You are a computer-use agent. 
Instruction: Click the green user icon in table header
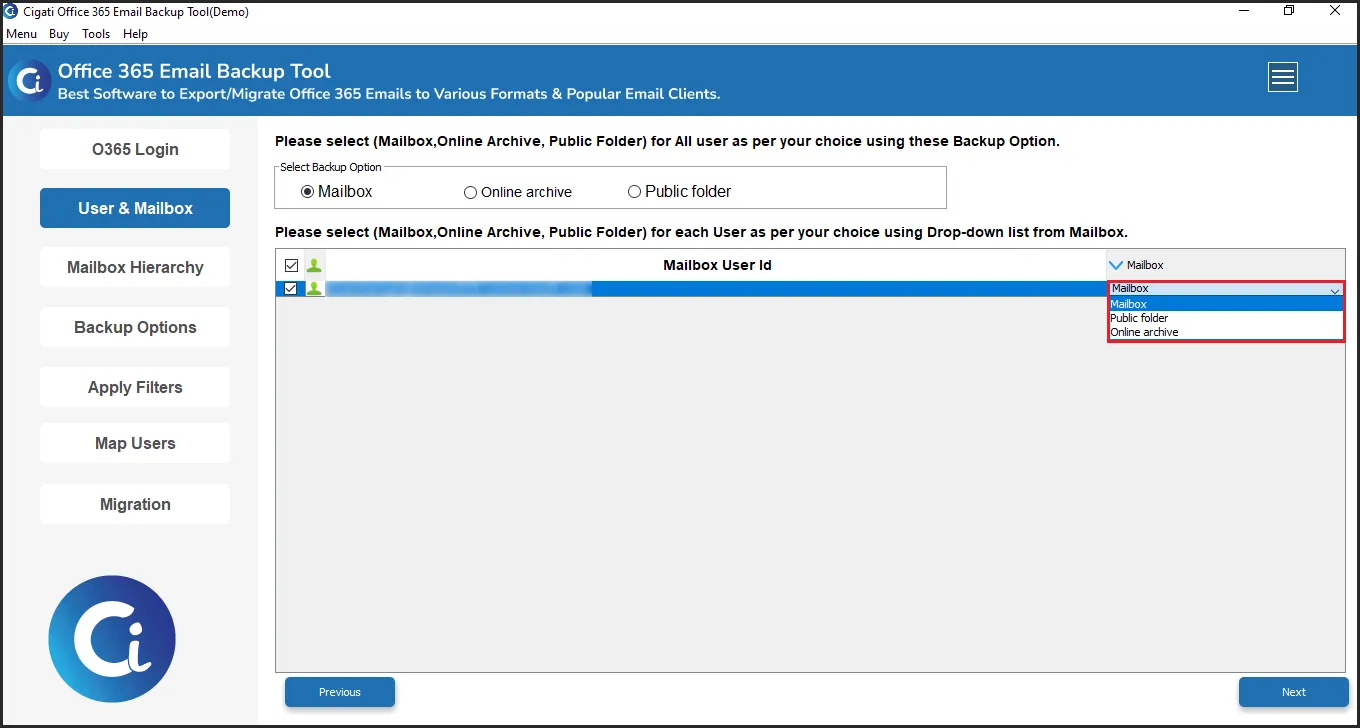click(314, 265)
